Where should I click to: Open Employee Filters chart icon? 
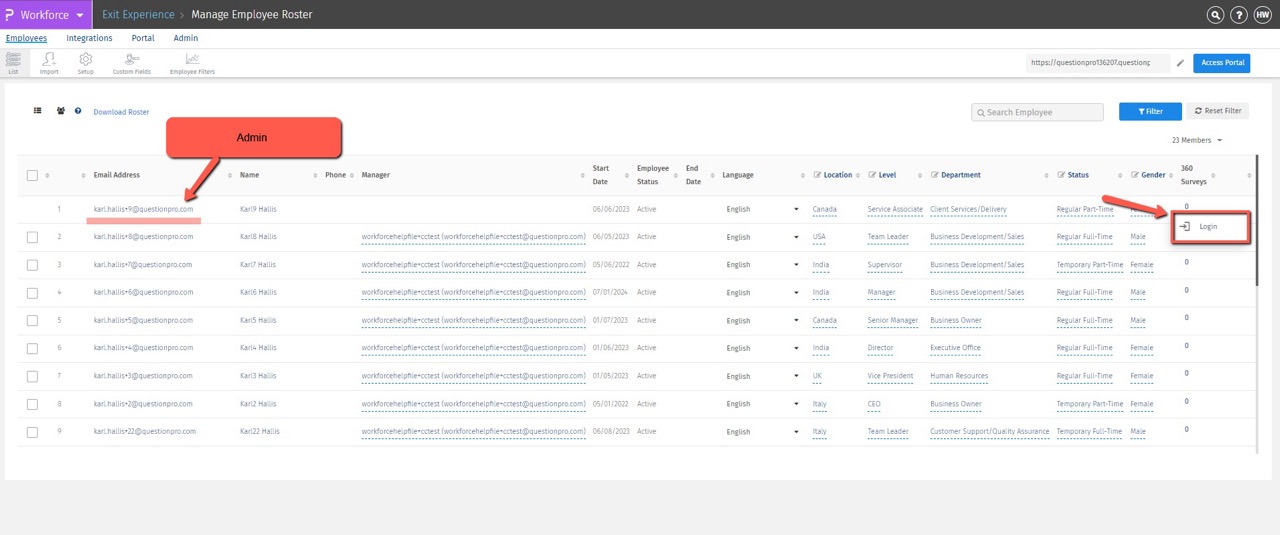[192, 63]
